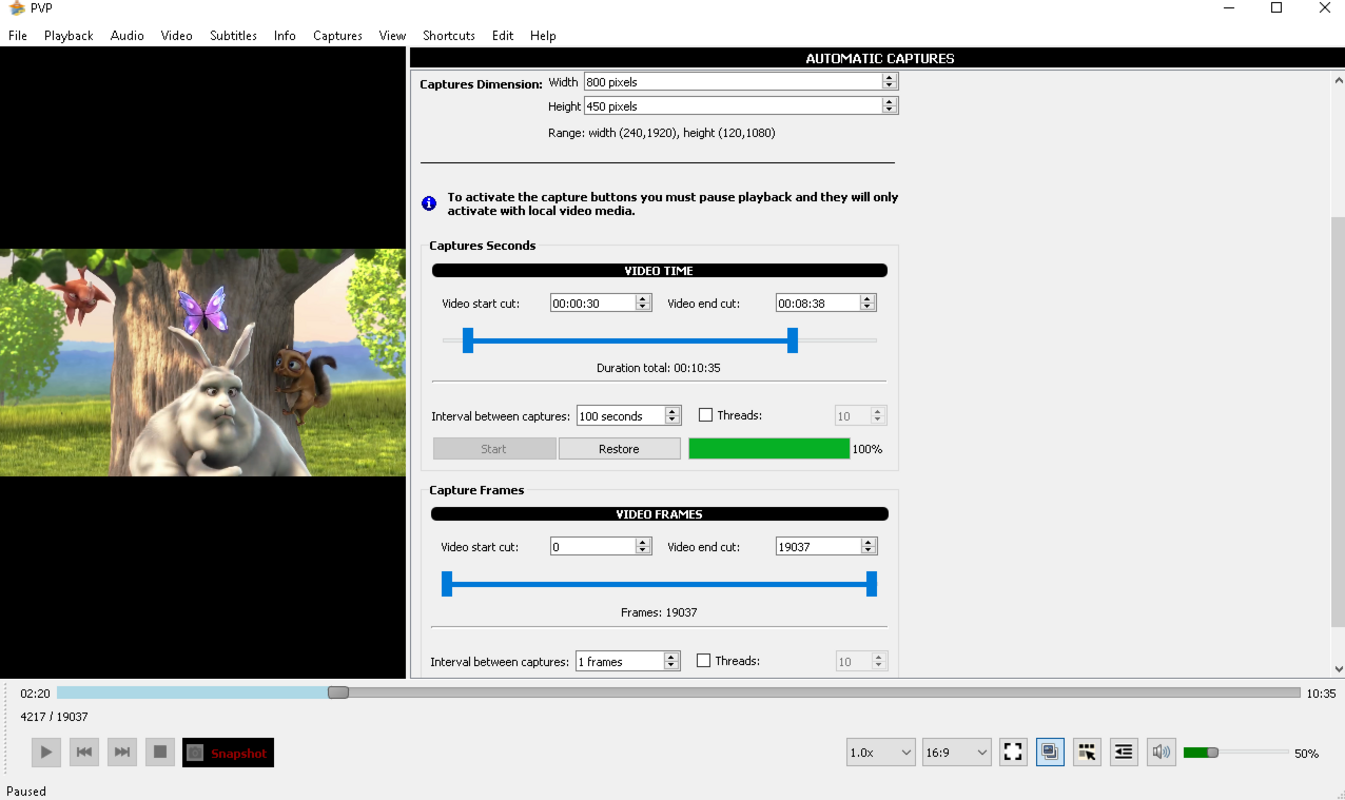Screen dimensions: 1345x800
Task: Click the thumbnails selection icon
Action: [1087, 752]
